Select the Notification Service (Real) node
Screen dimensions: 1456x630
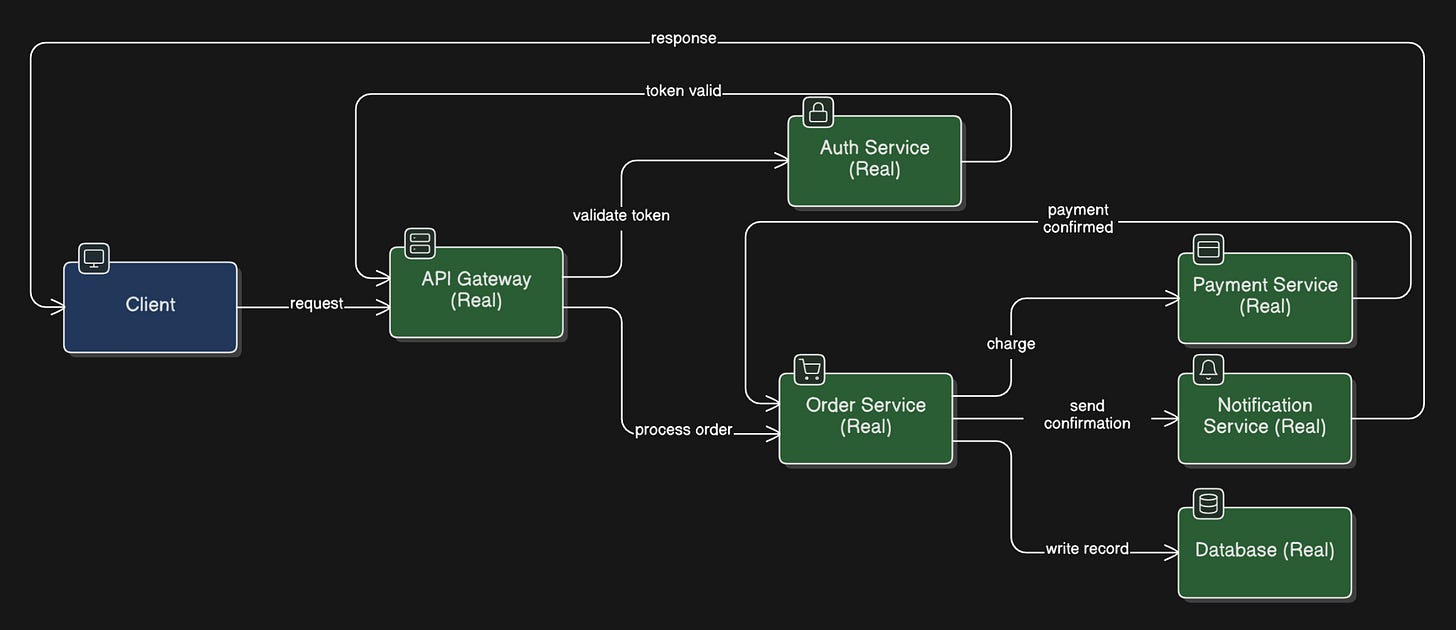[1265, 418]
